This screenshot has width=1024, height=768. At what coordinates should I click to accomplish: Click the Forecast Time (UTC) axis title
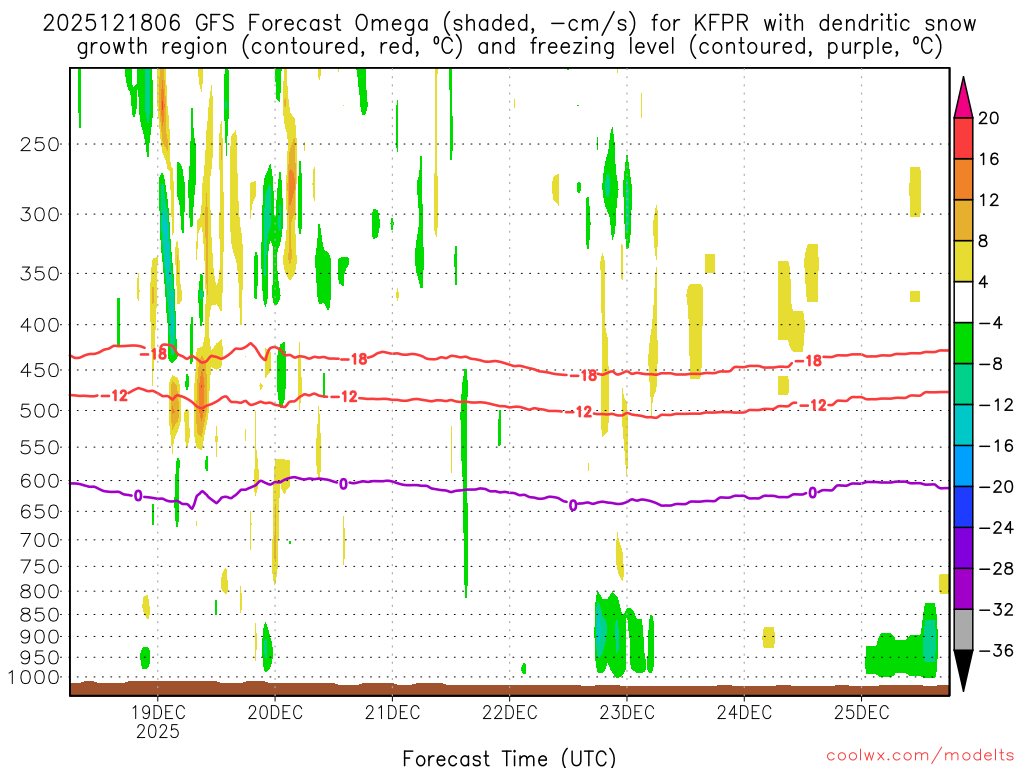(x=509, y=758)
